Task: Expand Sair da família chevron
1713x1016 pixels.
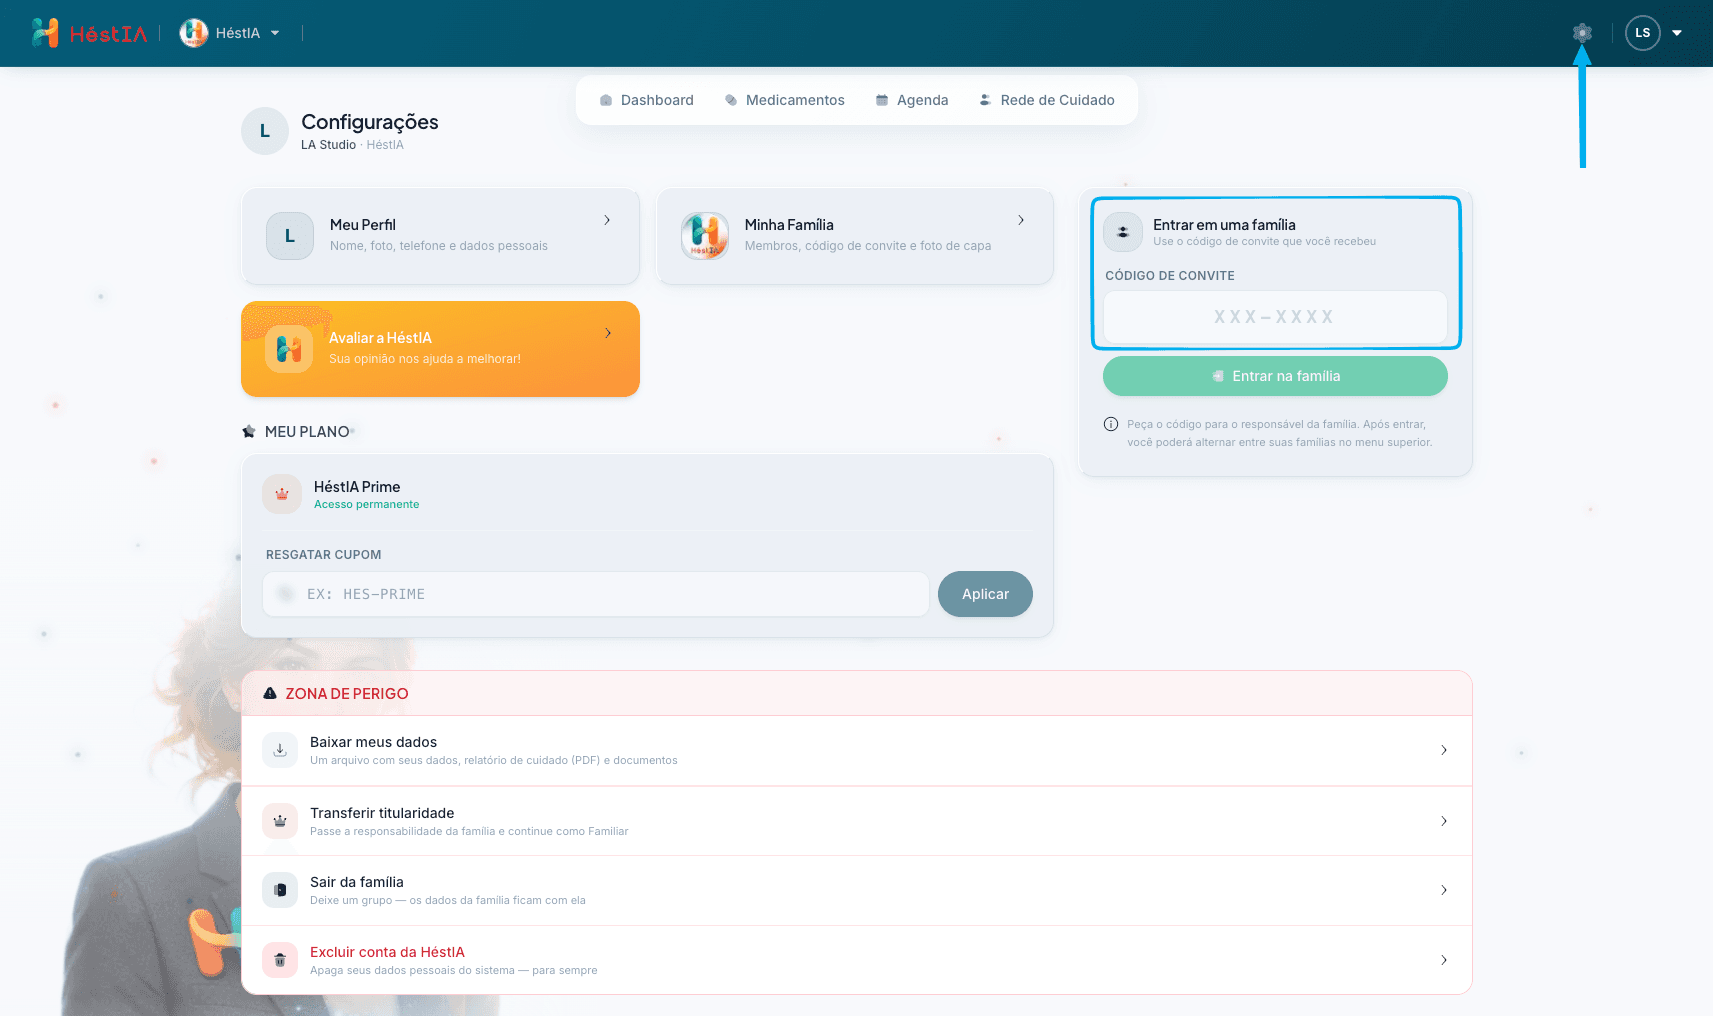Action: 1444,890
